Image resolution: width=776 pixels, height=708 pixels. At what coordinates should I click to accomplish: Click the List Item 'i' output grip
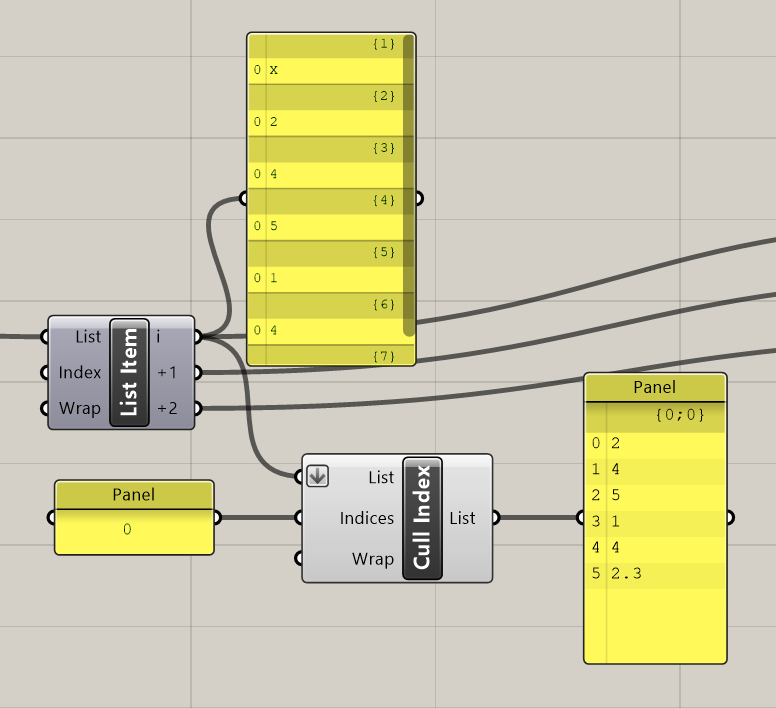(x=197, y=336)
